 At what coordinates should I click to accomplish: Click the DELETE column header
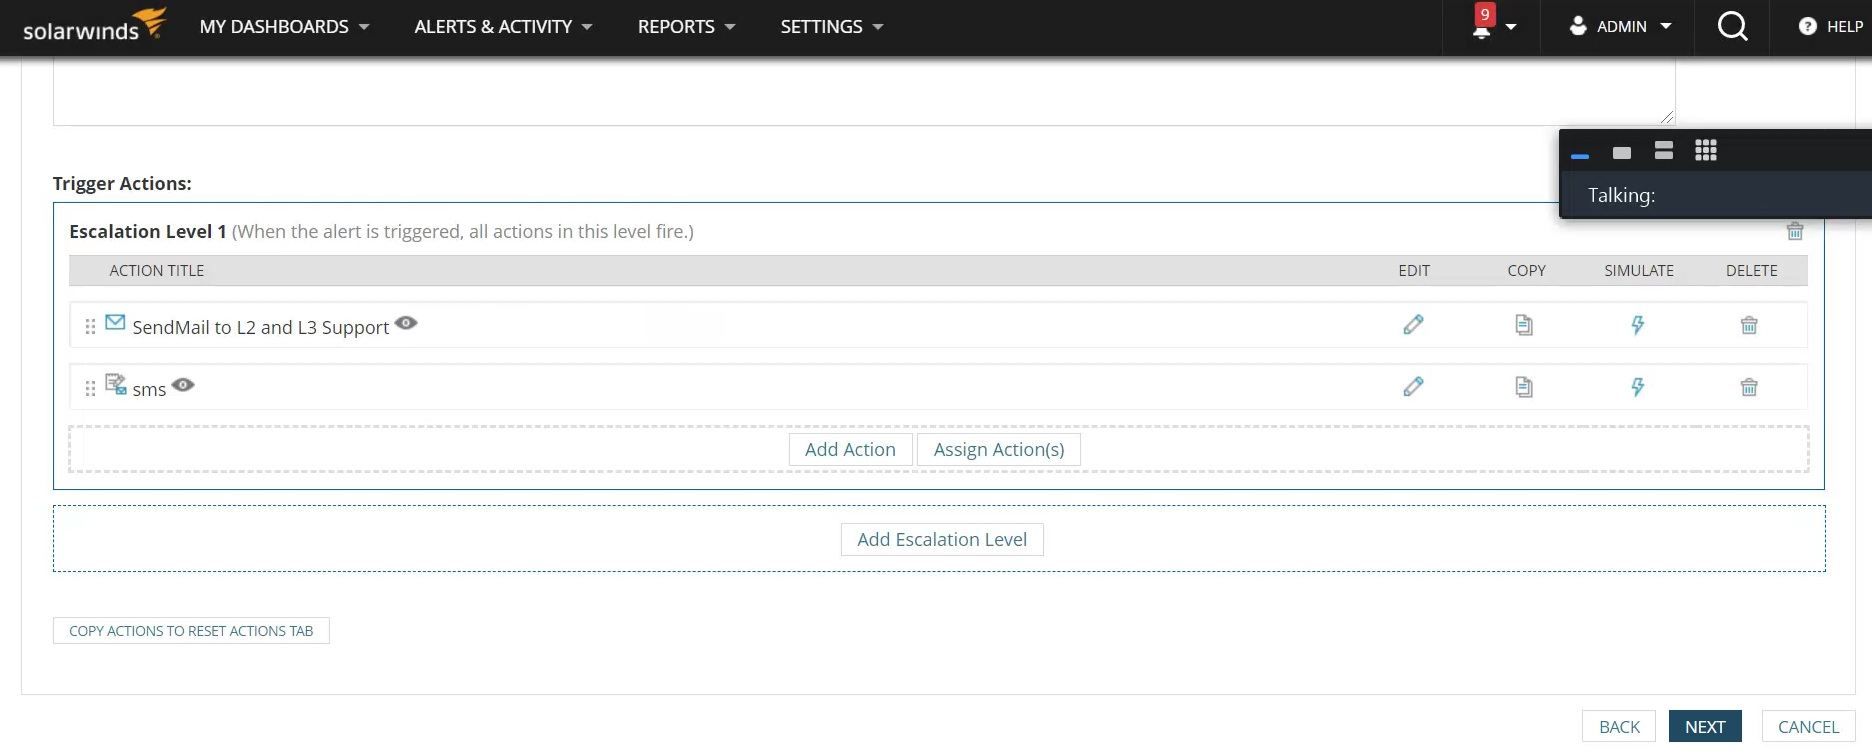pyautogui.click(x=1752, y=271)
